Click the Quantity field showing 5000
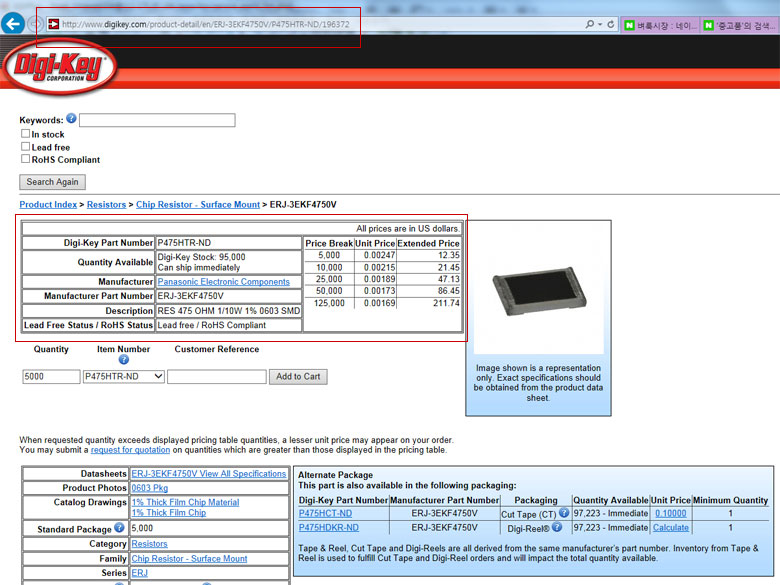Image resolution: width=780 pixels, height=585 pixels. 51,377
